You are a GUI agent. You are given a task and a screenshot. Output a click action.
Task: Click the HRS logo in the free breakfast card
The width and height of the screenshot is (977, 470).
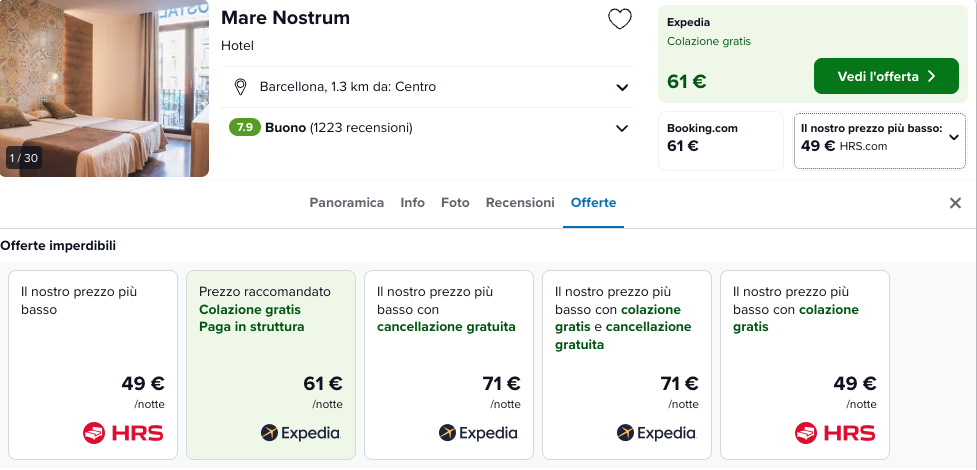835,433
